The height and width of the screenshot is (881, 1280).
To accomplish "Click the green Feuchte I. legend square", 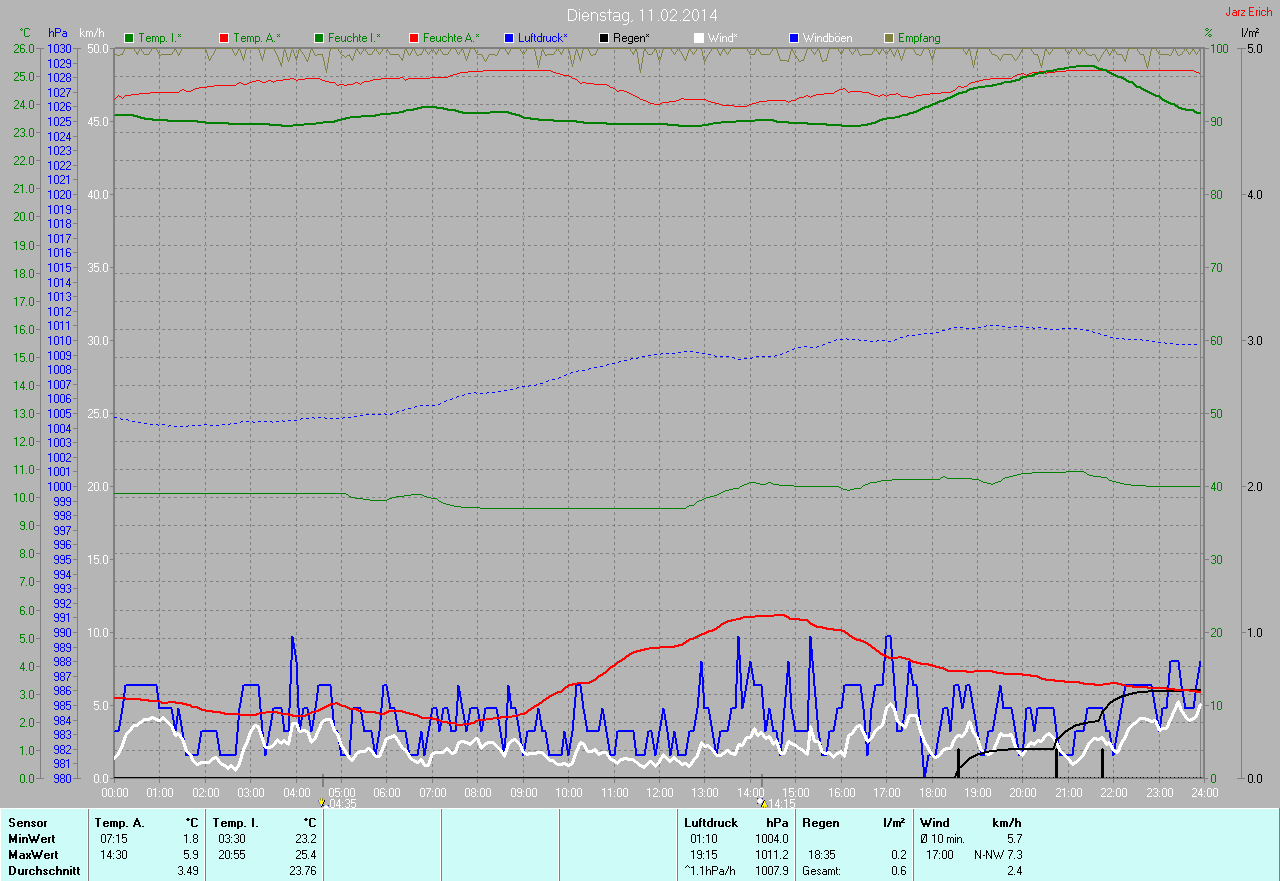I will [319, 38].
